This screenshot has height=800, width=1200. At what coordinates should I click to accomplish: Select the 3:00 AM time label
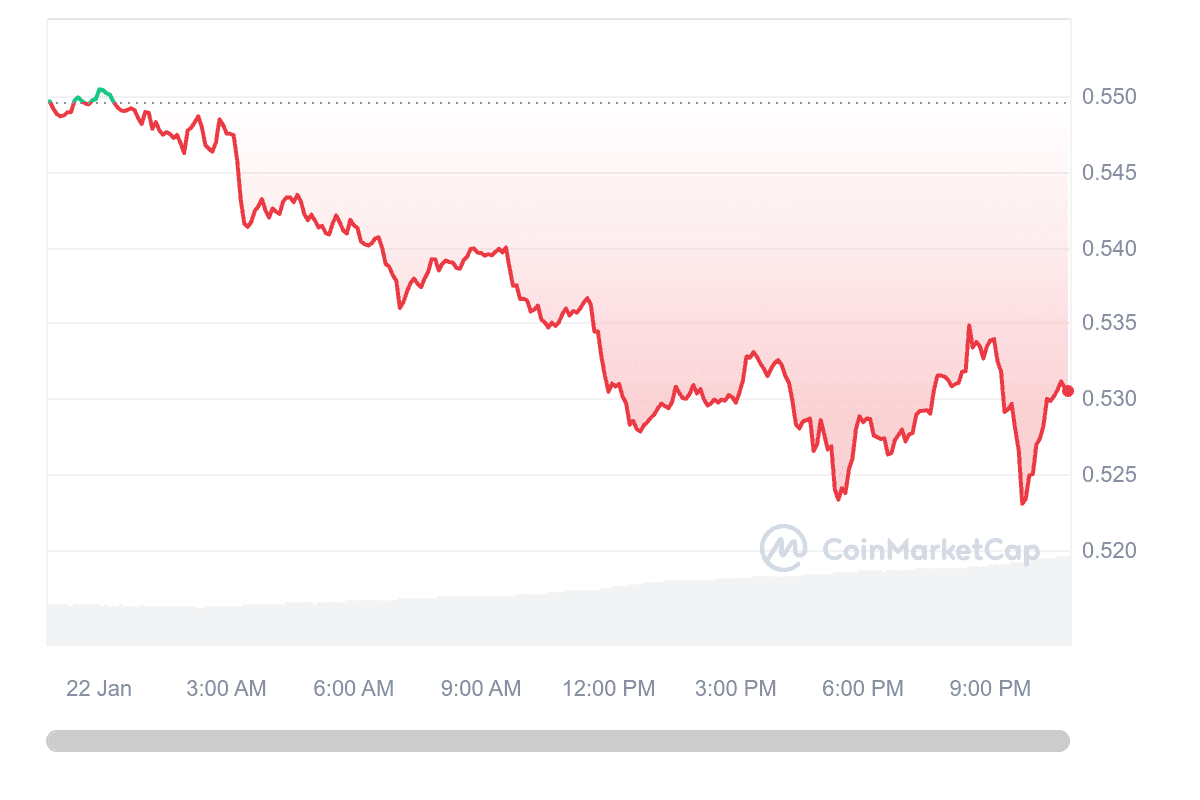(x=226, y=688)
